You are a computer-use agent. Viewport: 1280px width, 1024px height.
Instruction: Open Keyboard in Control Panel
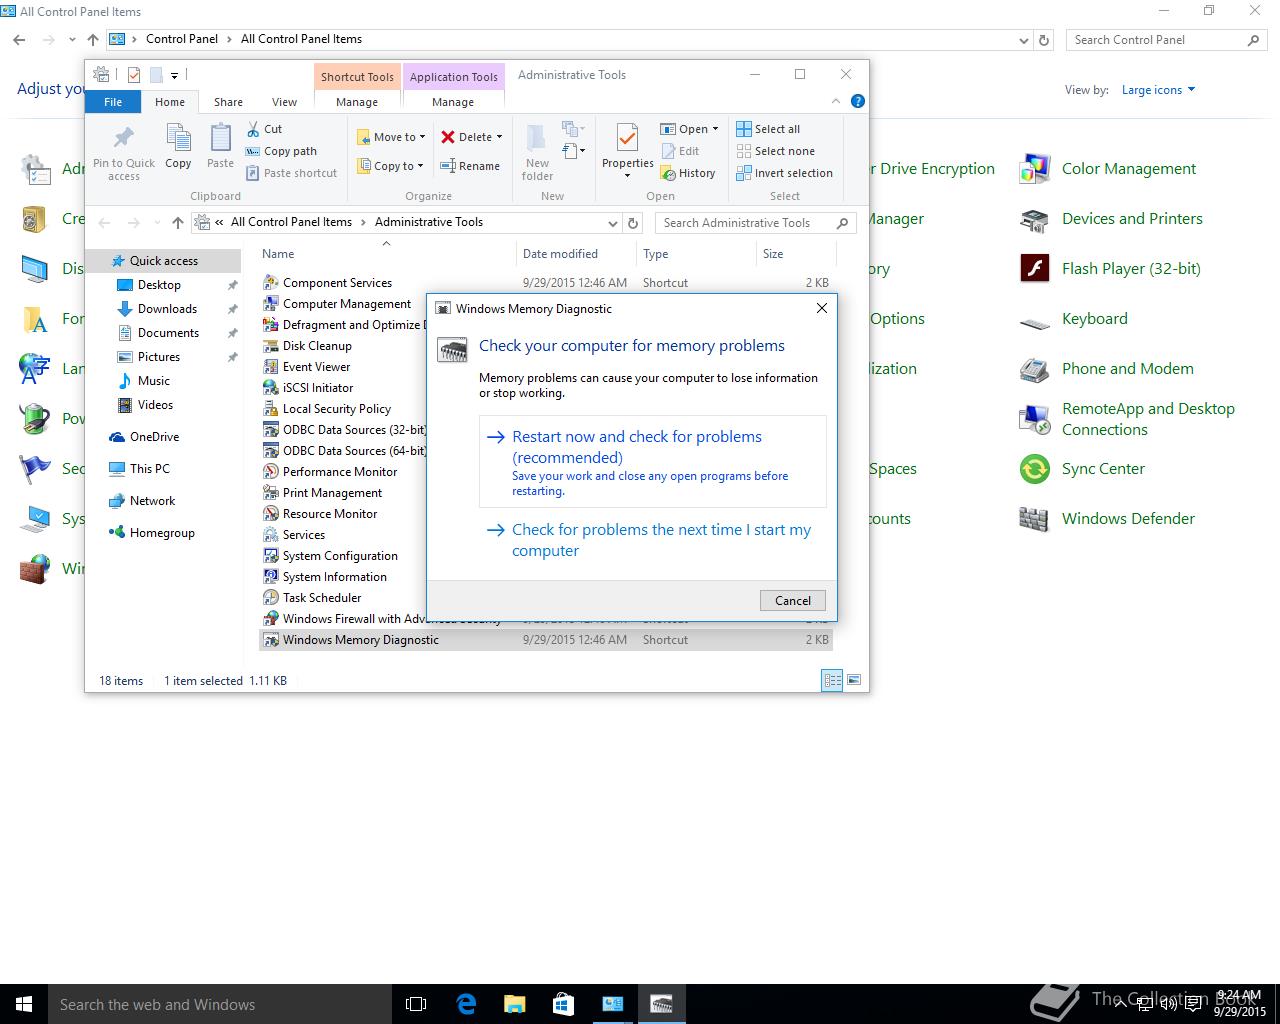(1073, 319)
